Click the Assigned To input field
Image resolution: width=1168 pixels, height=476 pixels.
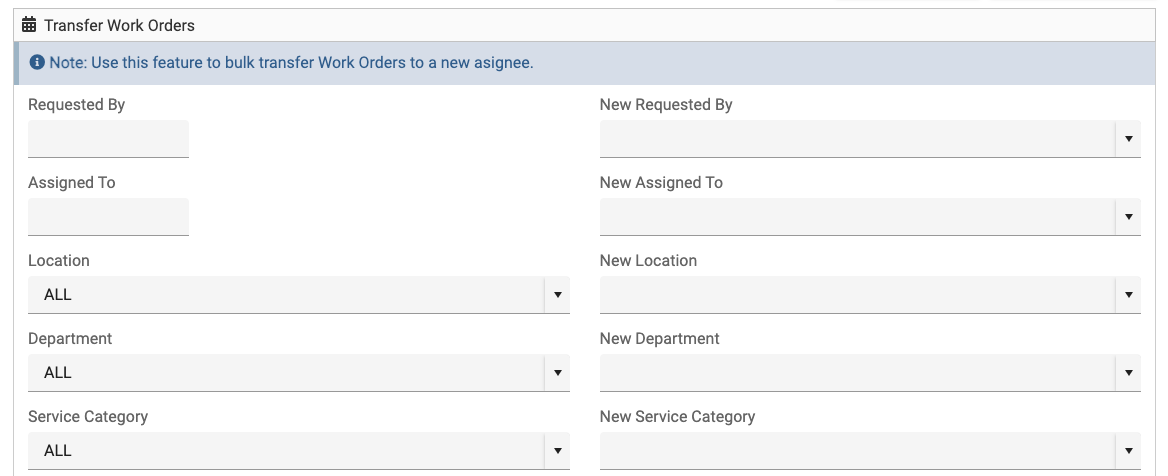(108, 217)
